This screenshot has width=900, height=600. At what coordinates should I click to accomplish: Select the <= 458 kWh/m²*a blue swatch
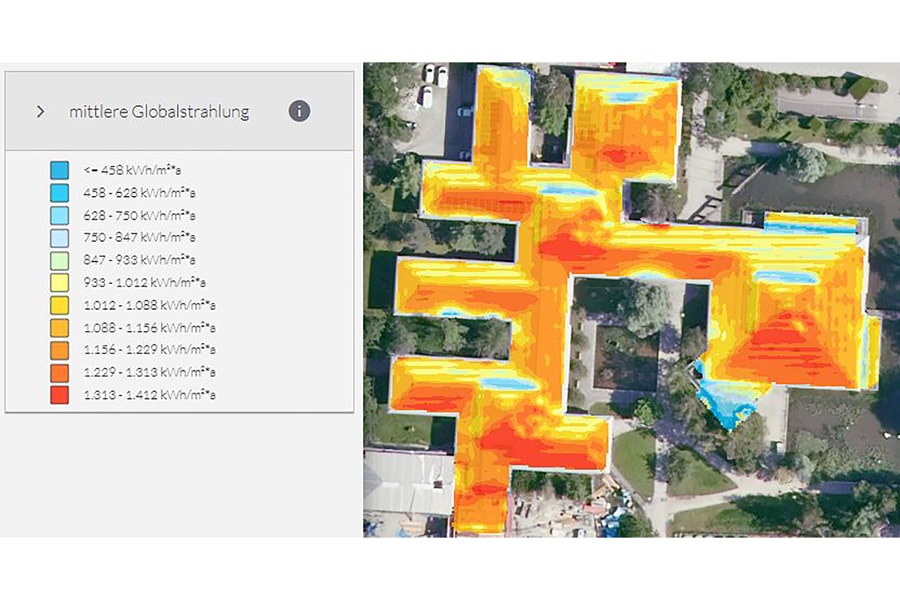point(60,169)
